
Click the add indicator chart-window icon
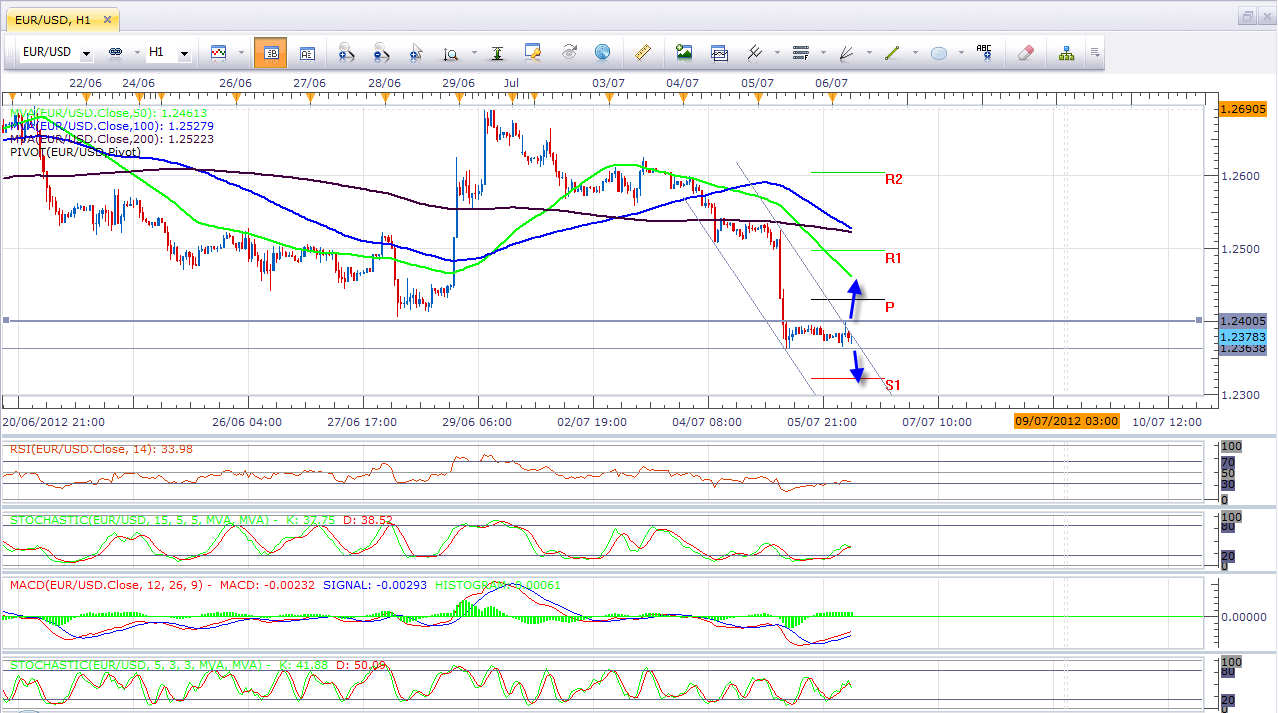719,52
